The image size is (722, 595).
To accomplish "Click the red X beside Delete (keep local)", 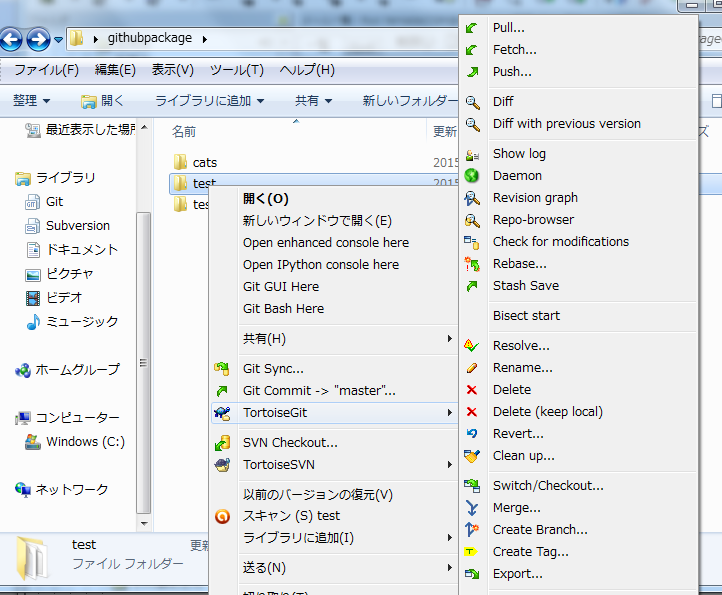I will [472, 412].
